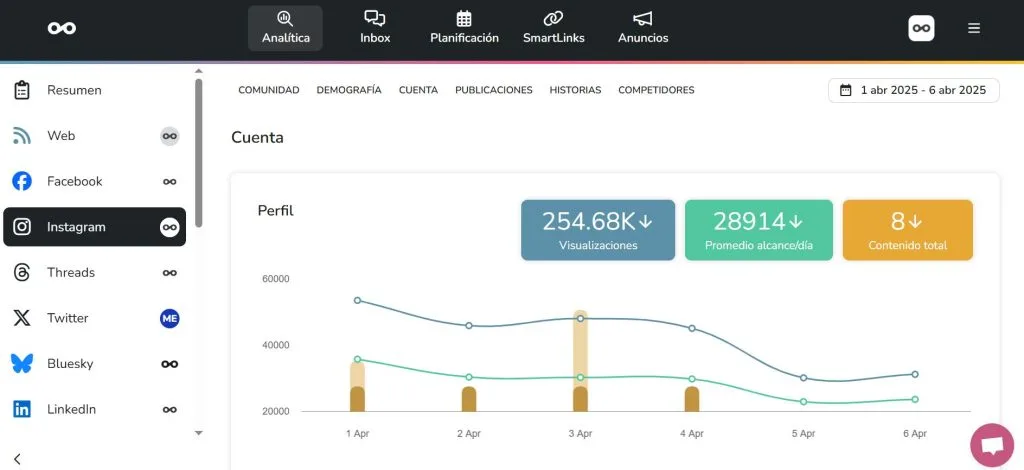Click the 1 Apr visualizaciones data point

coord(357,300)
